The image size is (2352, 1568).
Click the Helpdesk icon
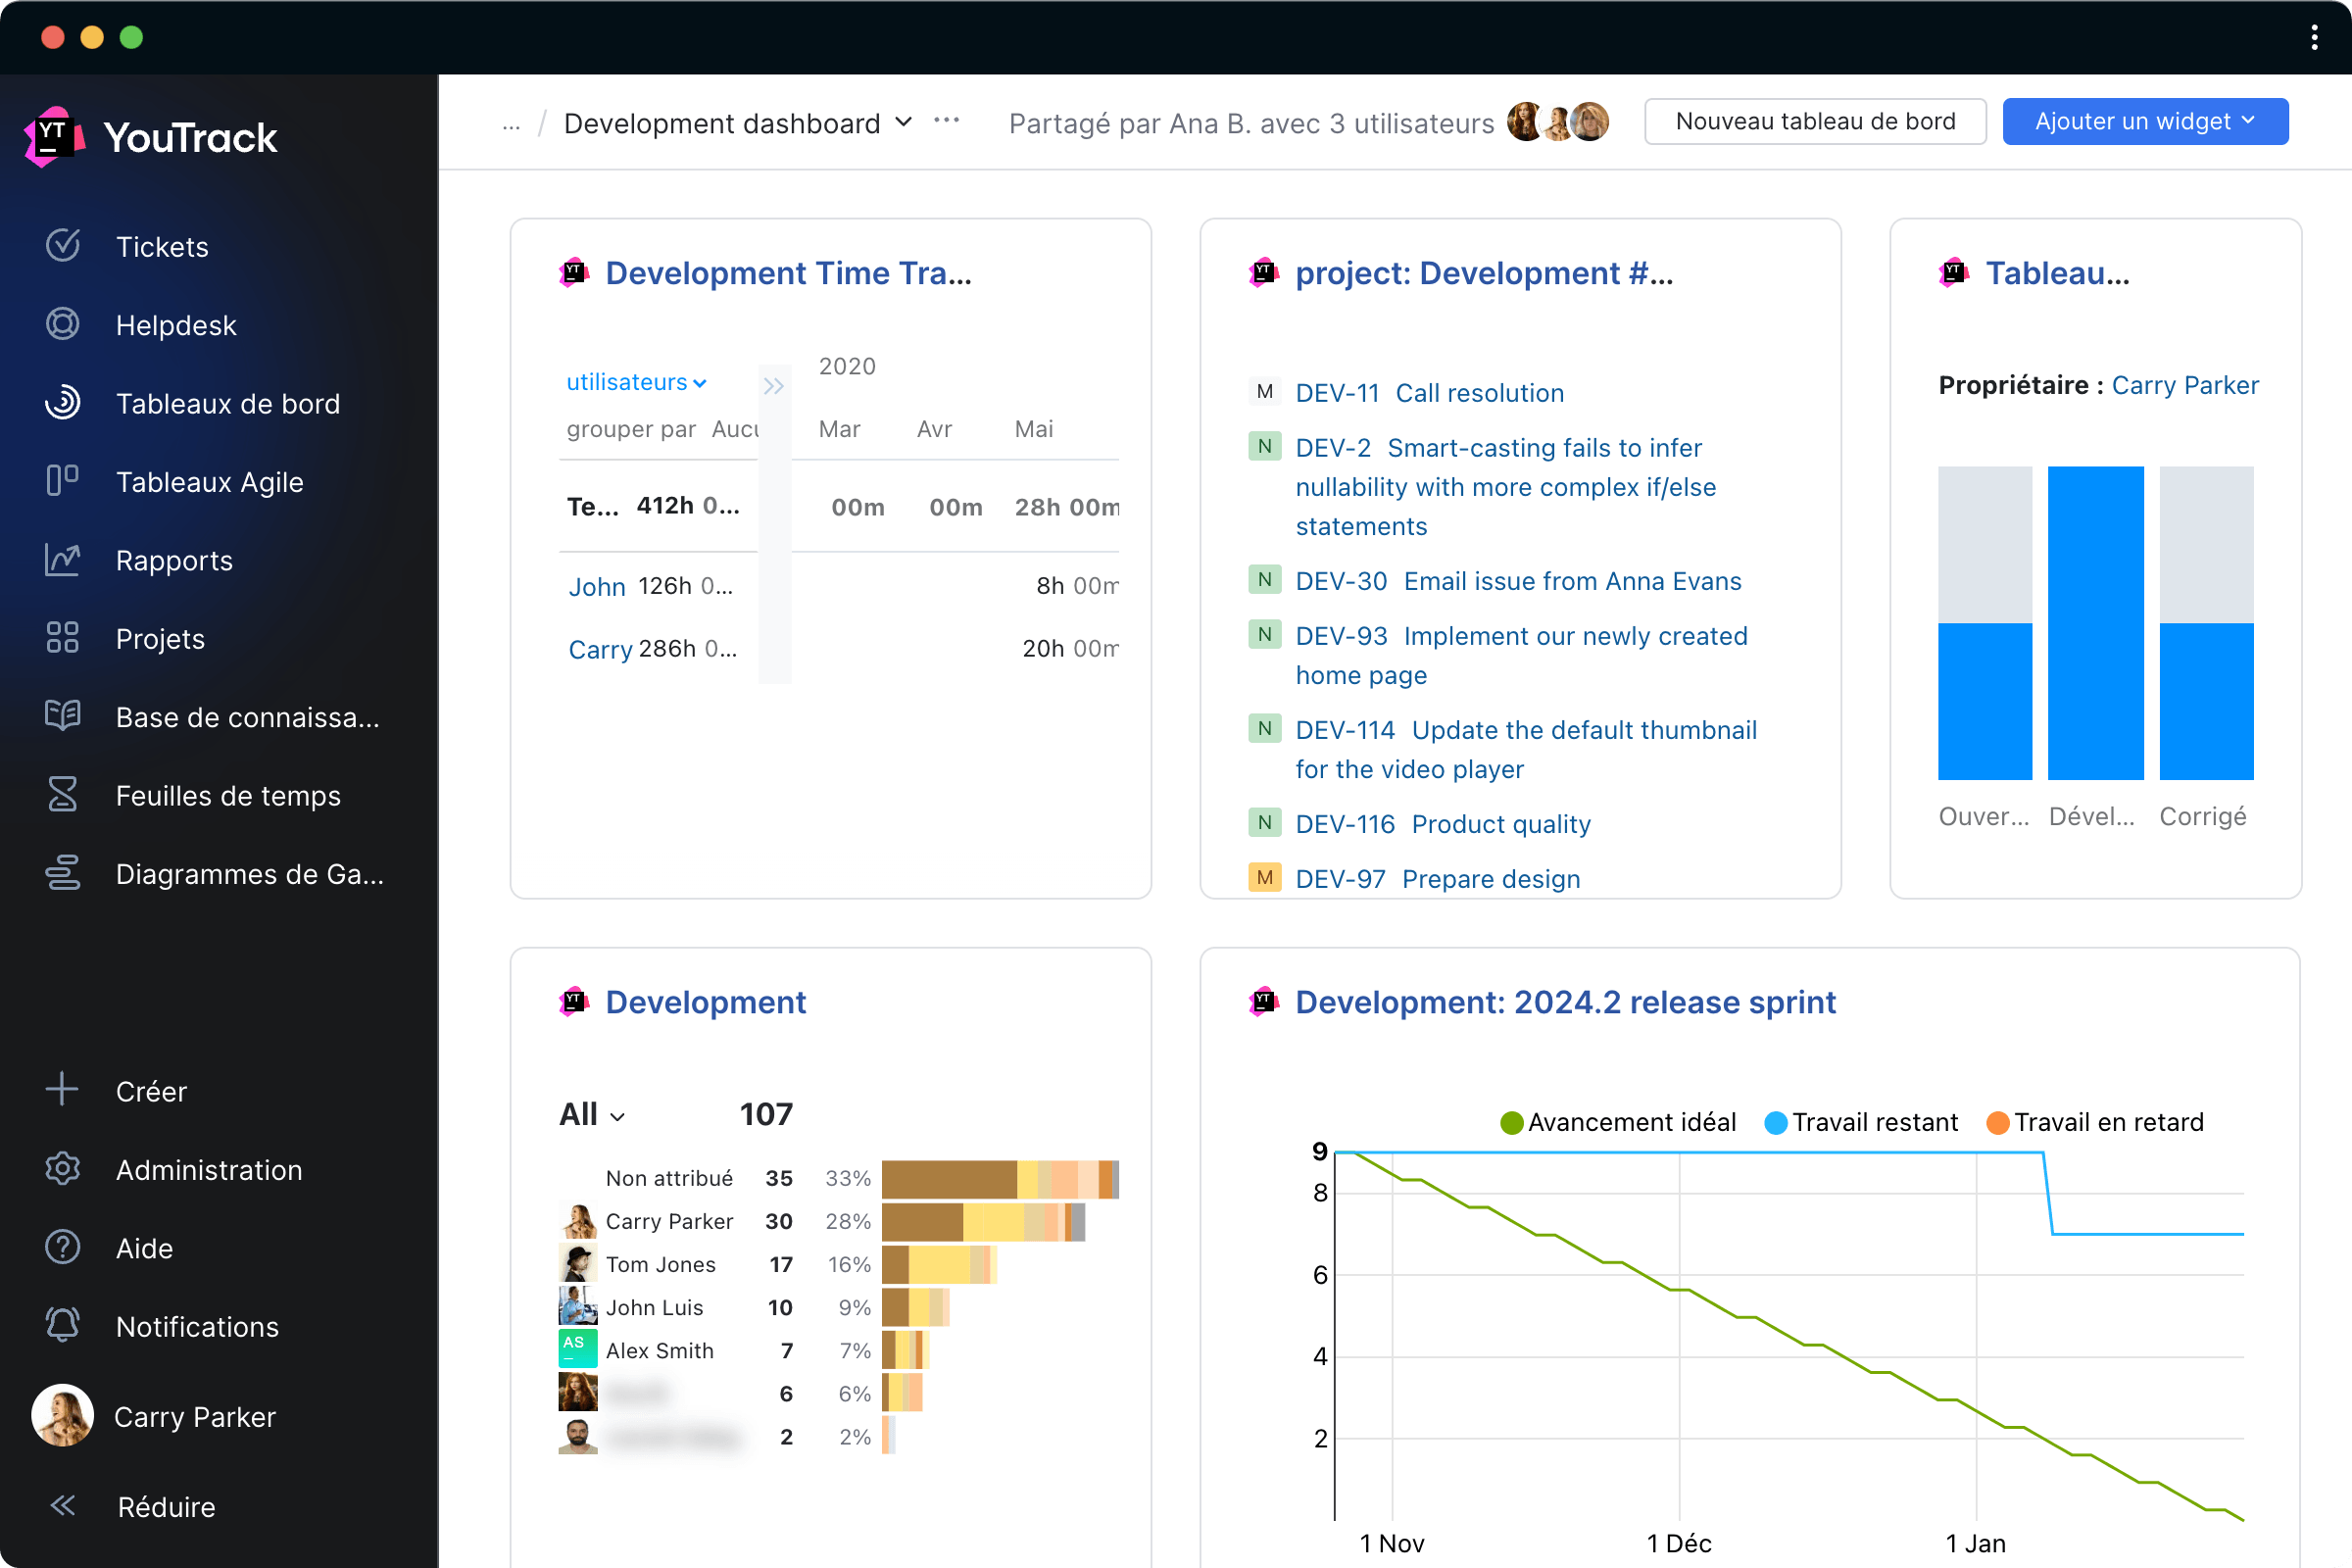61,323
